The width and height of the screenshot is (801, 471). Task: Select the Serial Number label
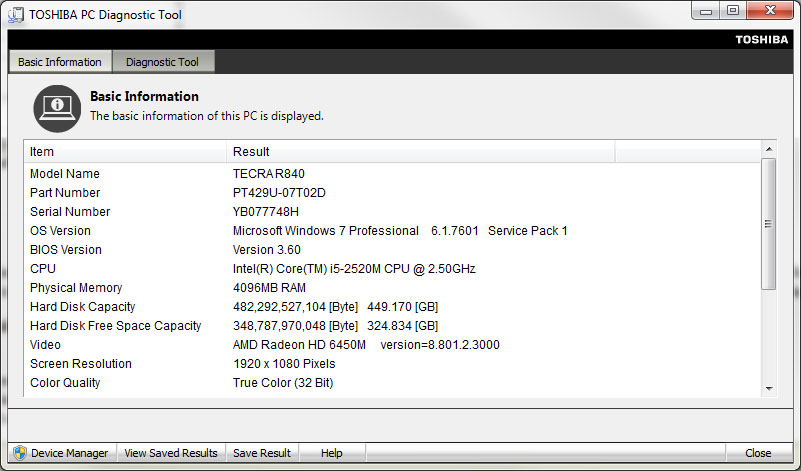[x=70, y=211]
